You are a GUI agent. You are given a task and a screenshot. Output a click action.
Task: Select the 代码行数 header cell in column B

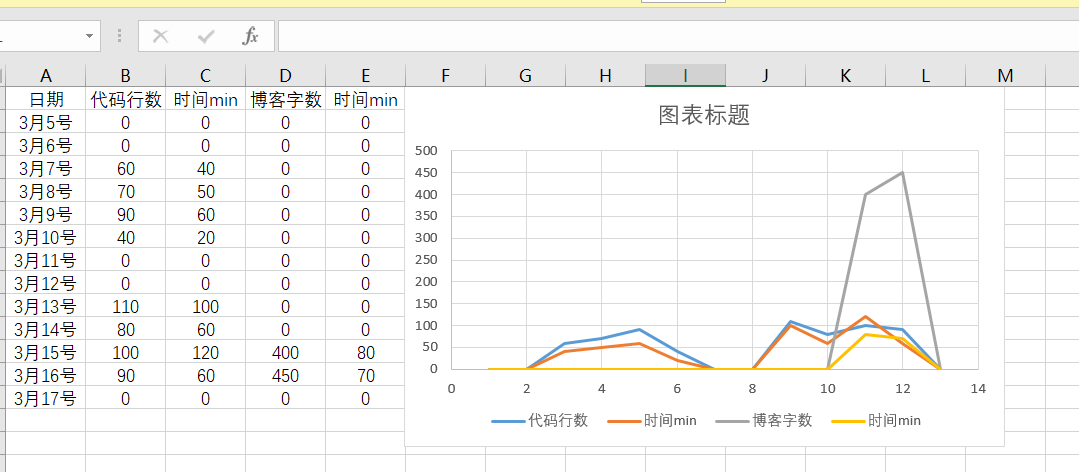[x=125, y=99]
